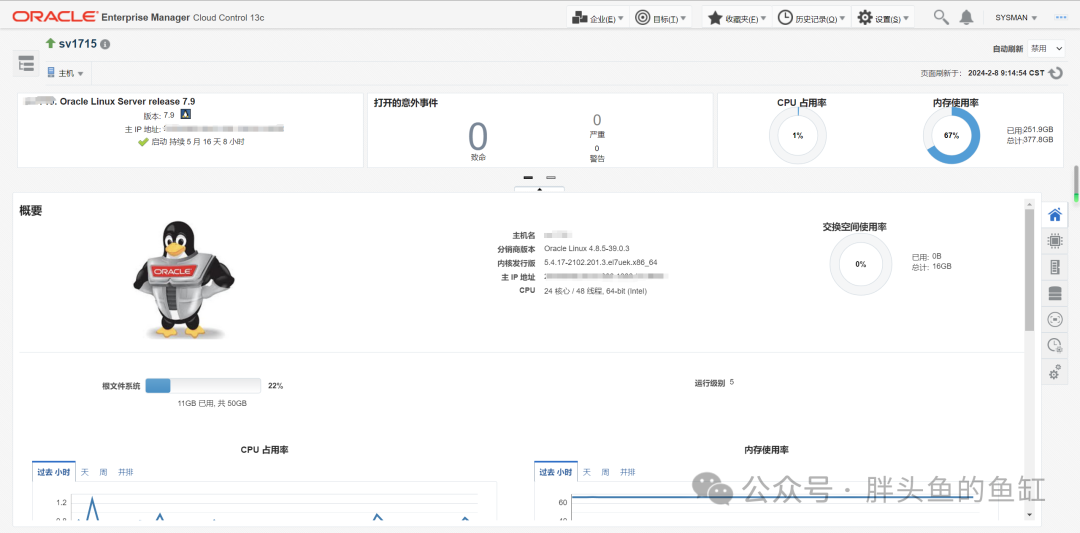Open the 企业(E) menu

click(599, 18)
